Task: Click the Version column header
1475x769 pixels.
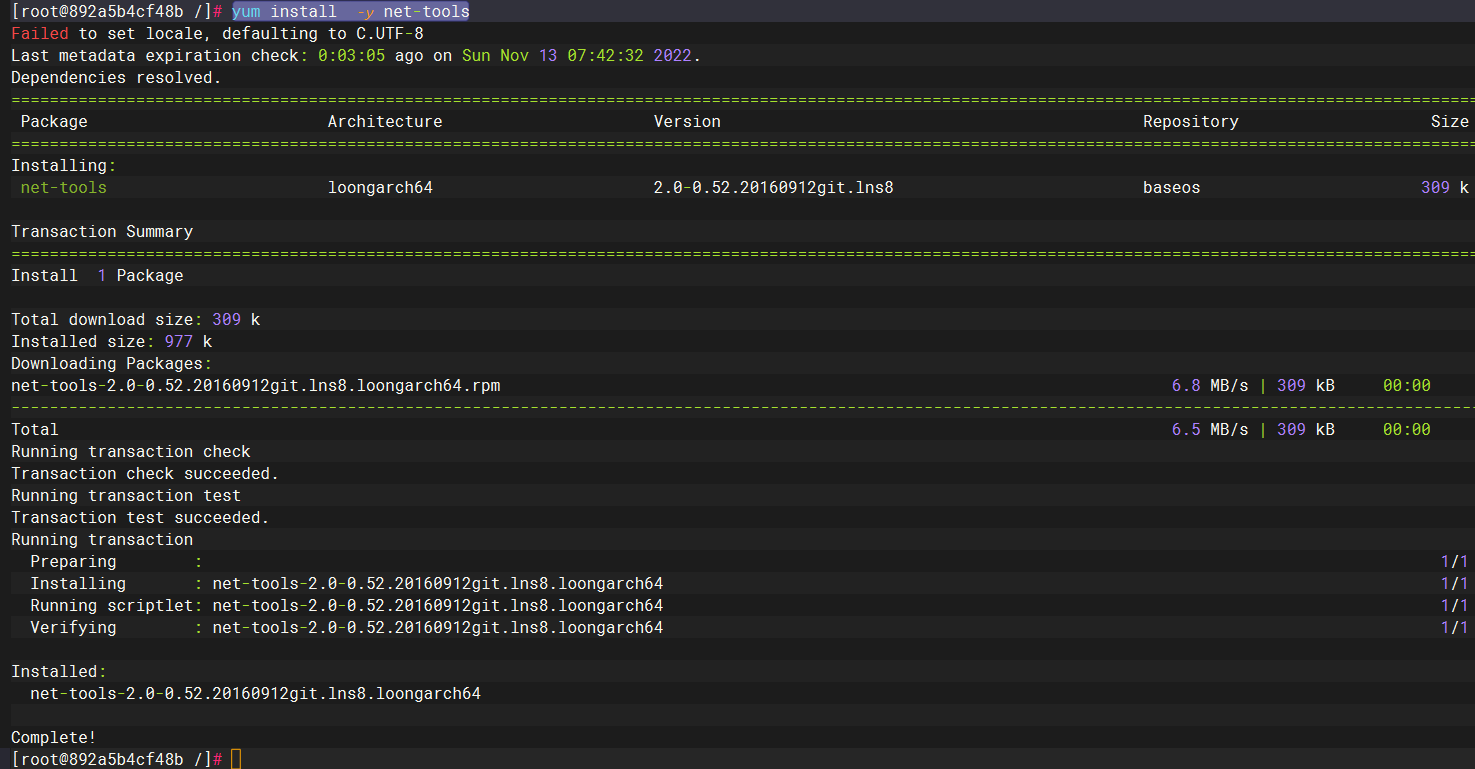Action: 687,121
